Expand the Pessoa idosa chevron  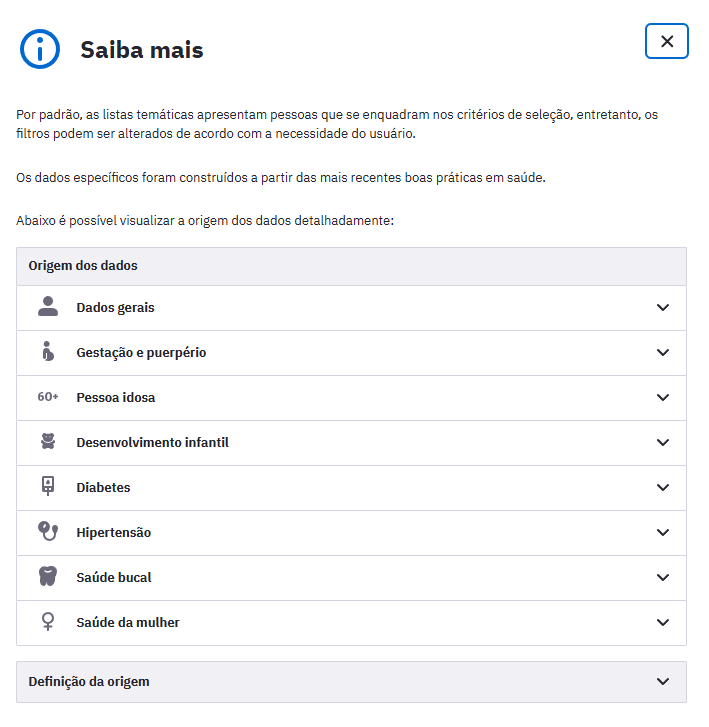[662, 398]
